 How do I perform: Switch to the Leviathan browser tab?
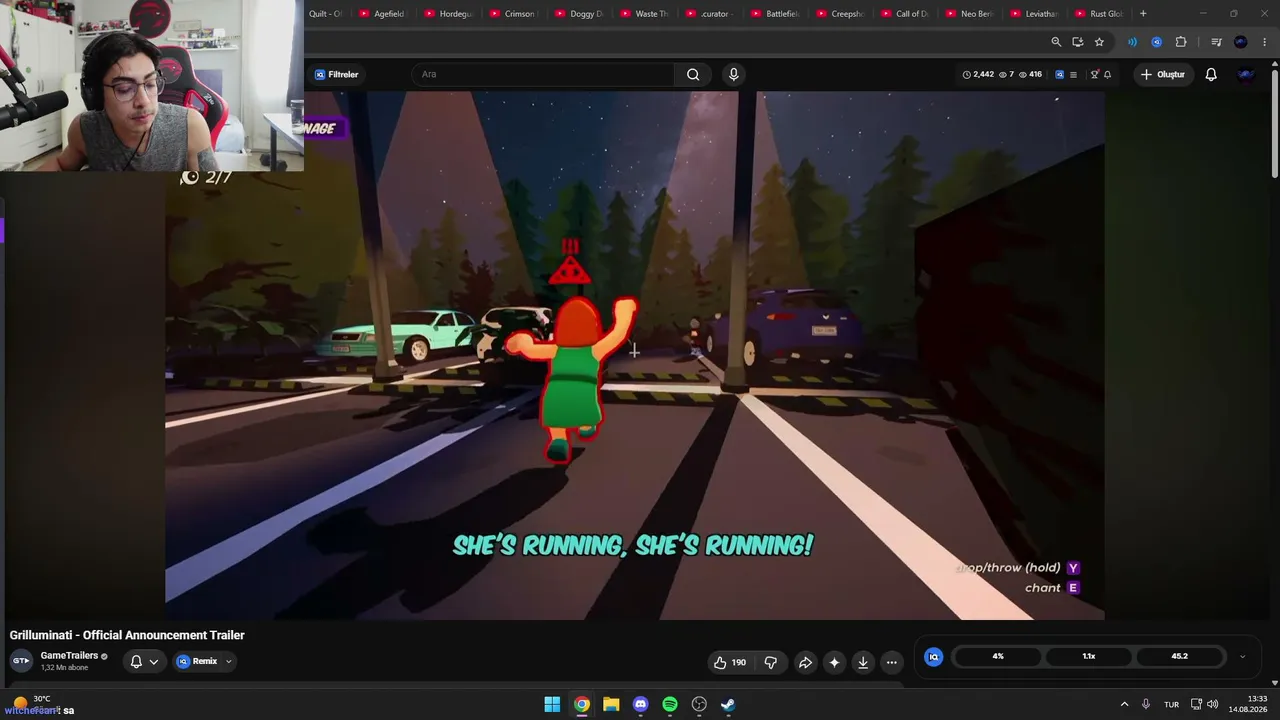coord(1035,14)
